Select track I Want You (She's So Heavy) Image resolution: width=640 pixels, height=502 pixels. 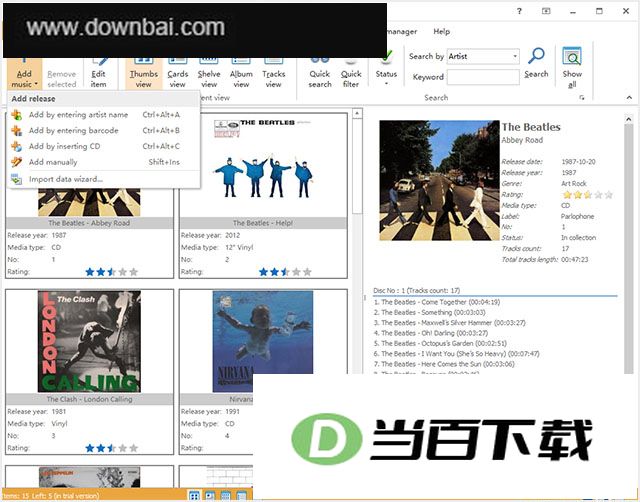[x=456, y=354]
